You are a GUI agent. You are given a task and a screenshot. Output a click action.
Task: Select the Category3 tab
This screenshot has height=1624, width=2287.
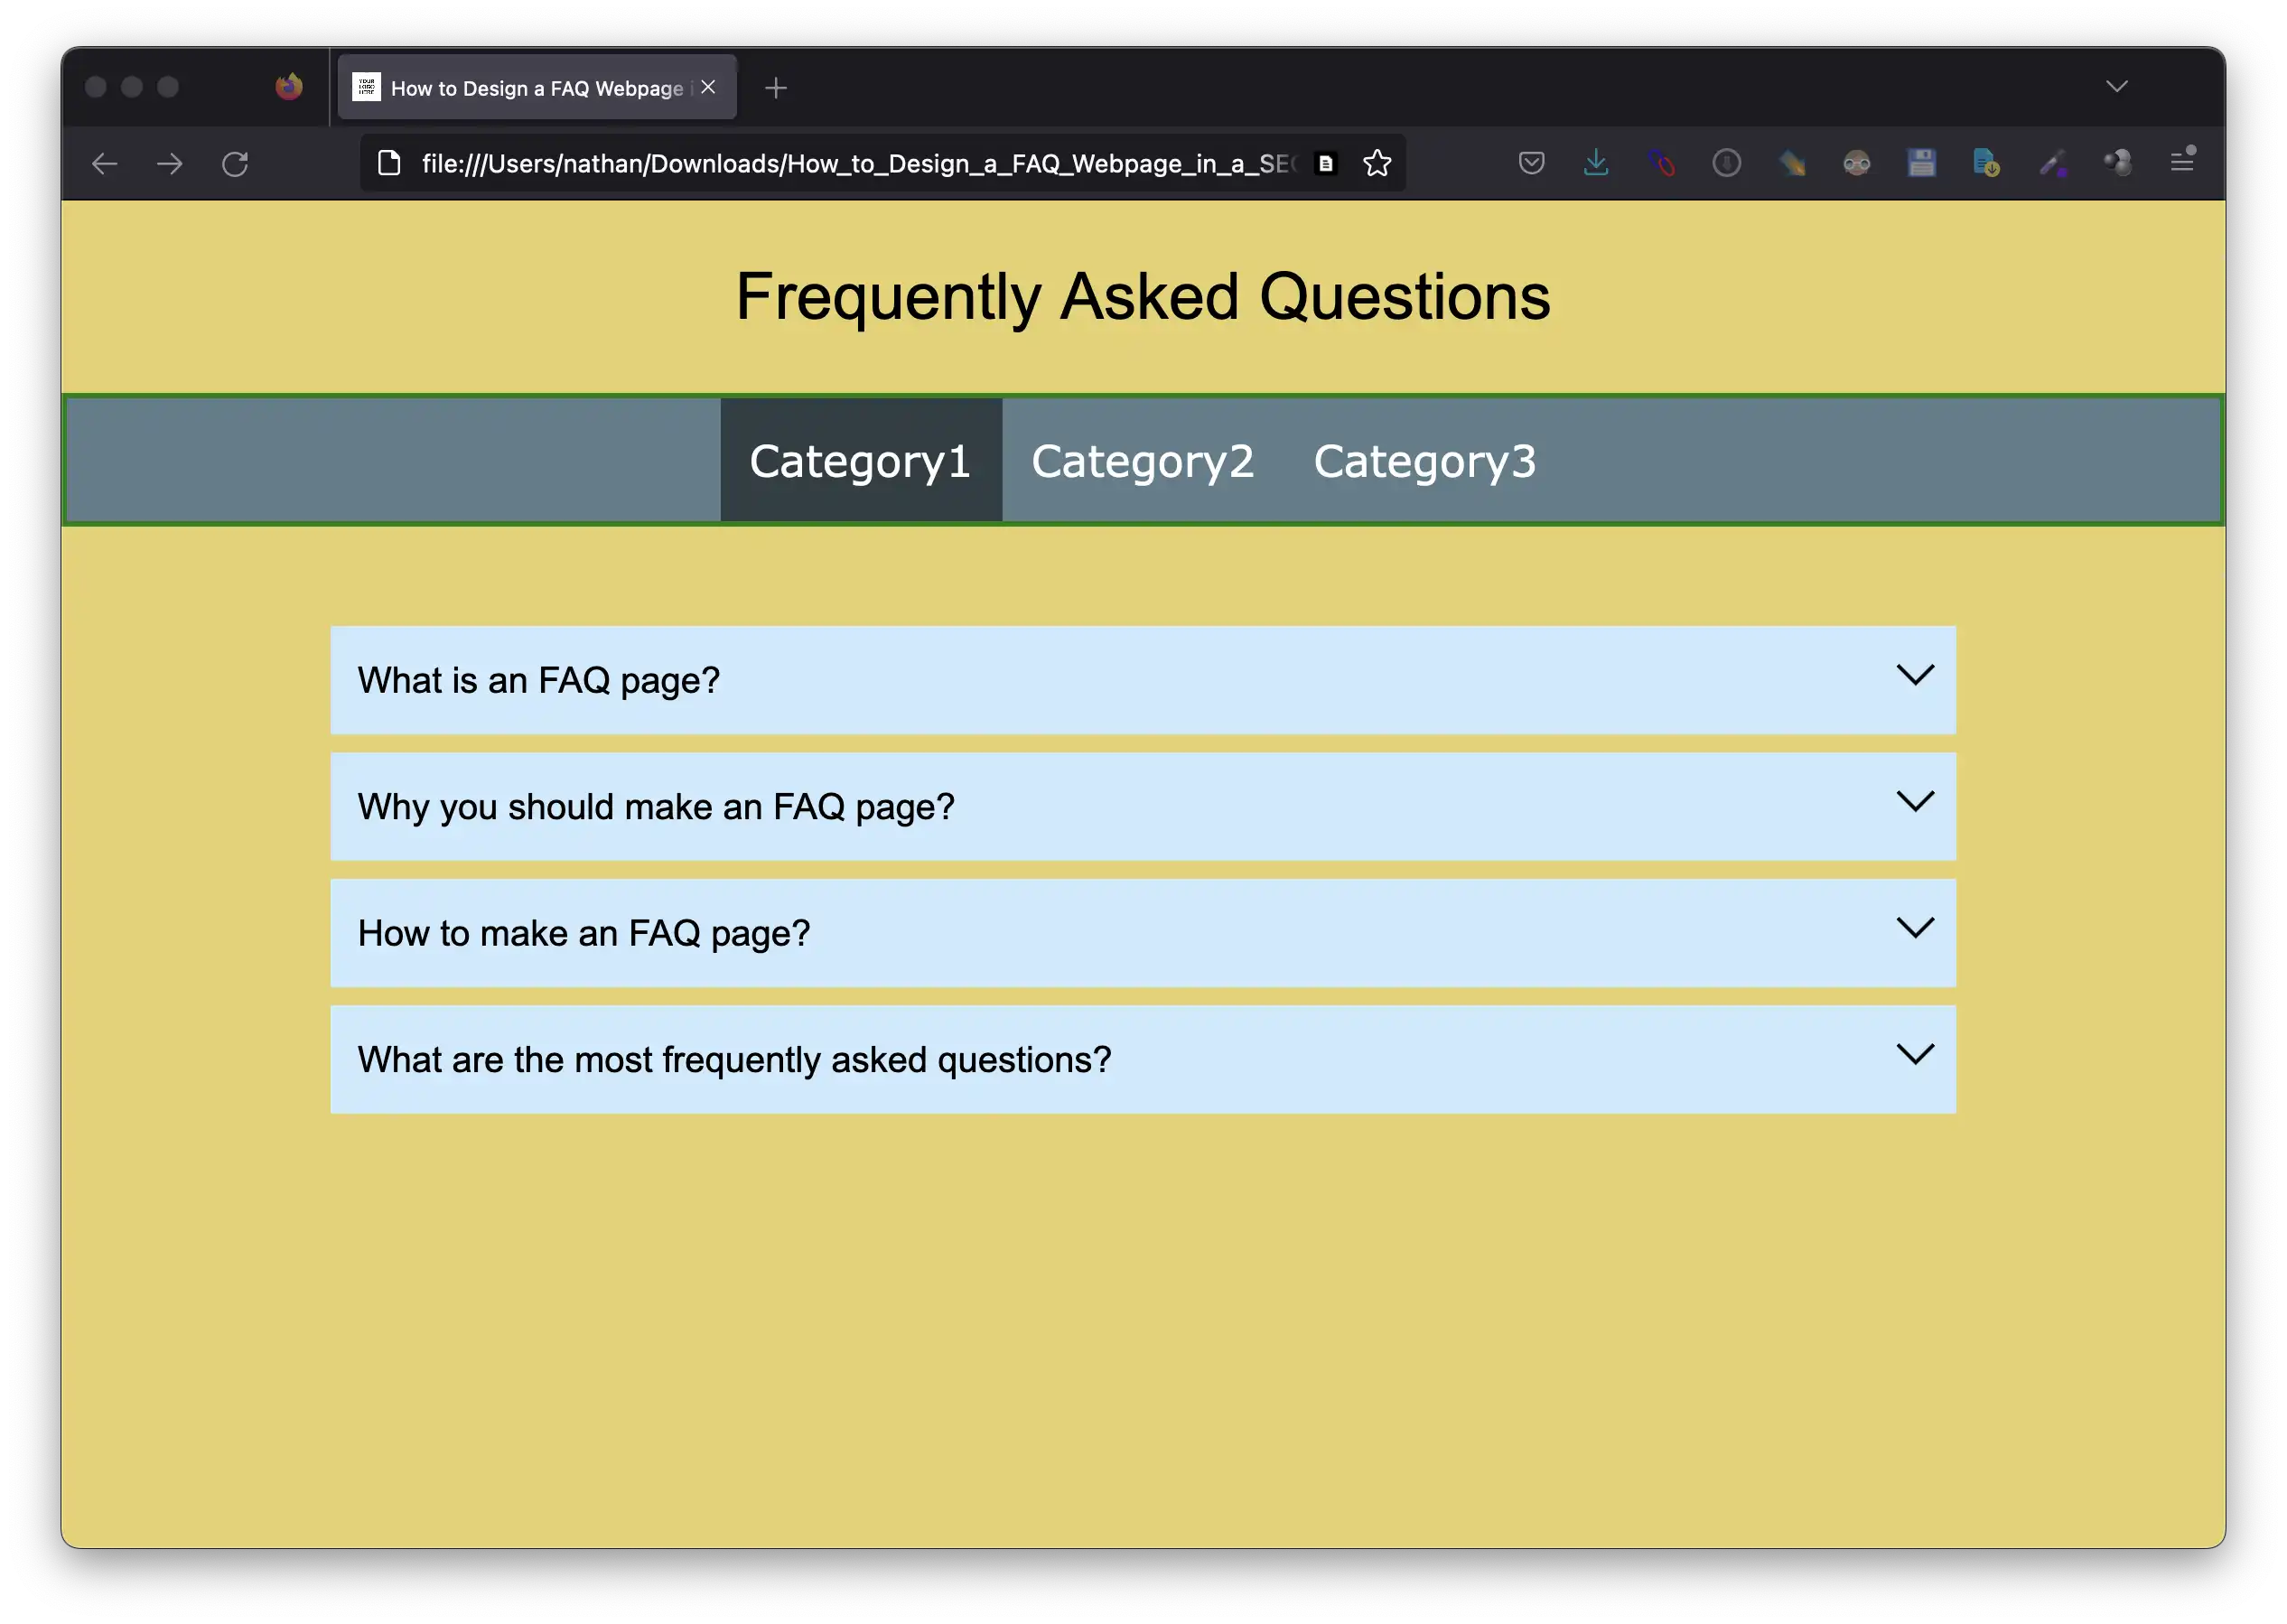coord(1424,460)
